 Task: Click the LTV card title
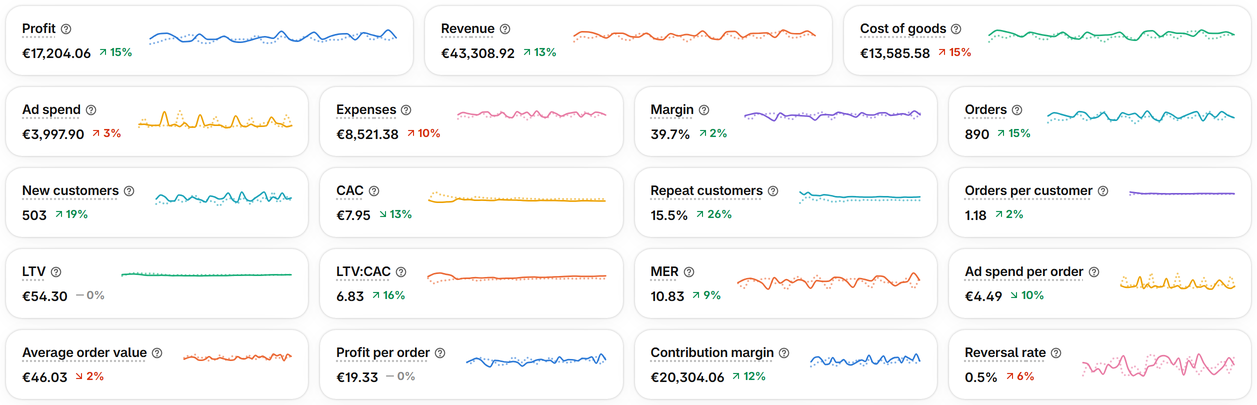[34, 272]
